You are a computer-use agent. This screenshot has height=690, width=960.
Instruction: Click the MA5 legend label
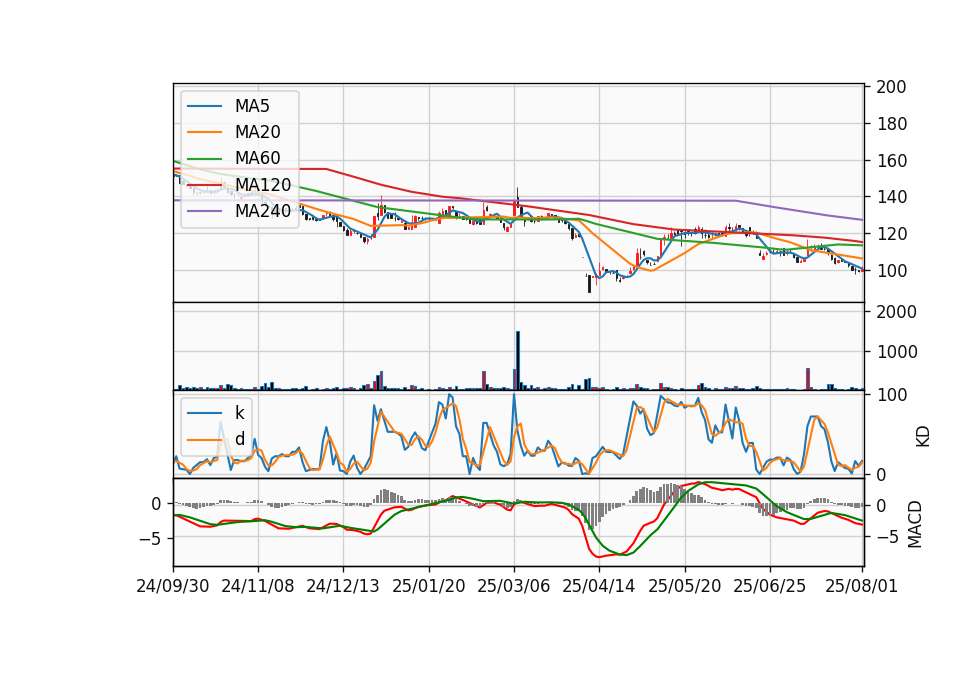(252, 106)
